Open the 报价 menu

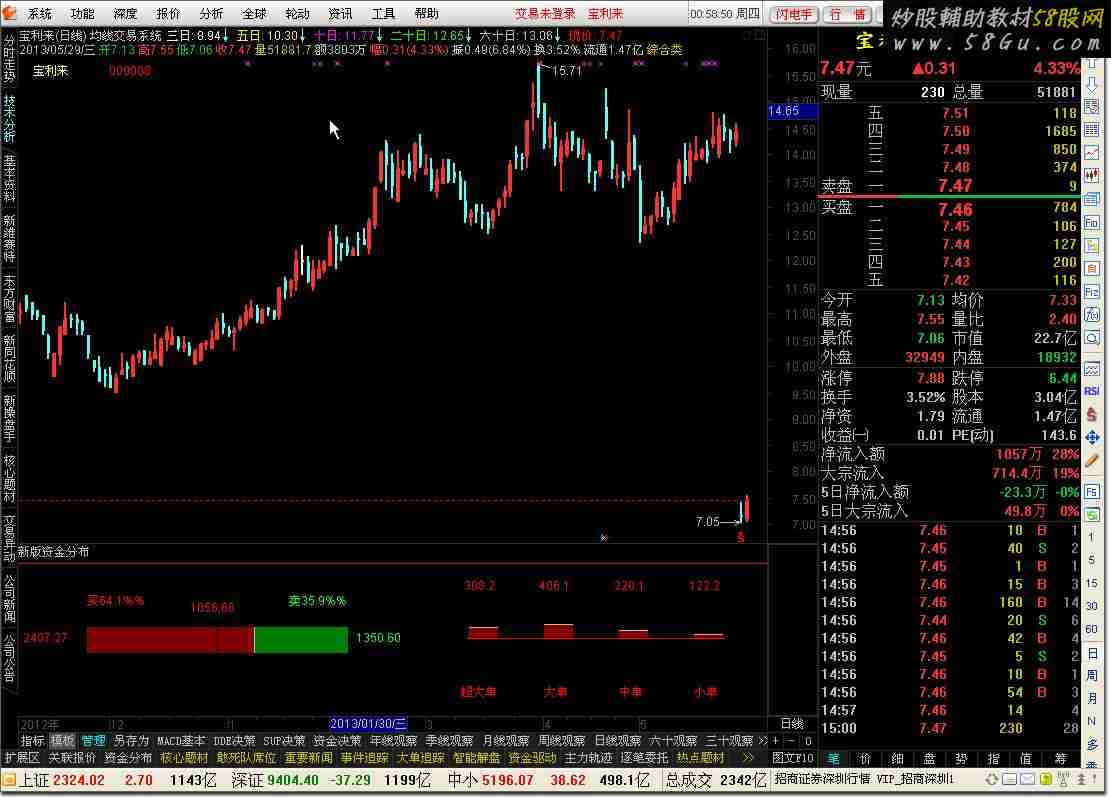point(168,13)
